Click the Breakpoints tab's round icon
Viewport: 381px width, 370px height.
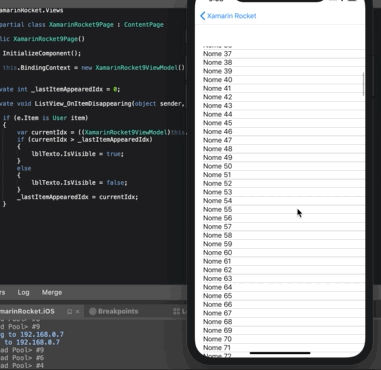[93, 311]
